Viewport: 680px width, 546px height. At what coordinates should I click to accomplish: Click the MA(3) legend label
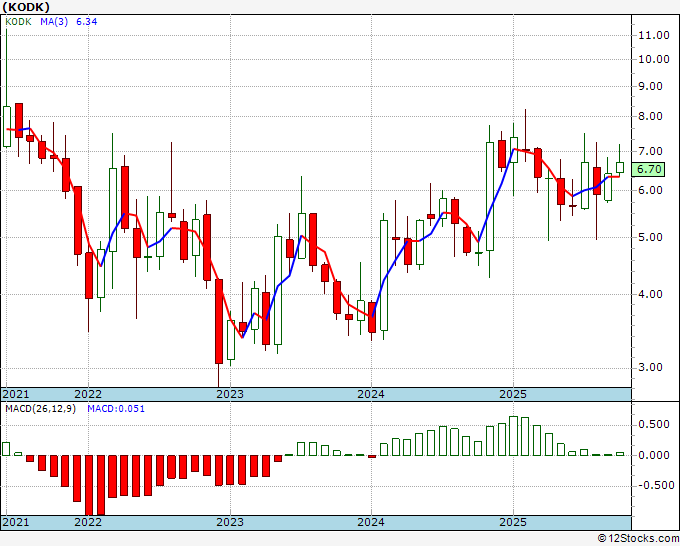[x=54, y=22]
